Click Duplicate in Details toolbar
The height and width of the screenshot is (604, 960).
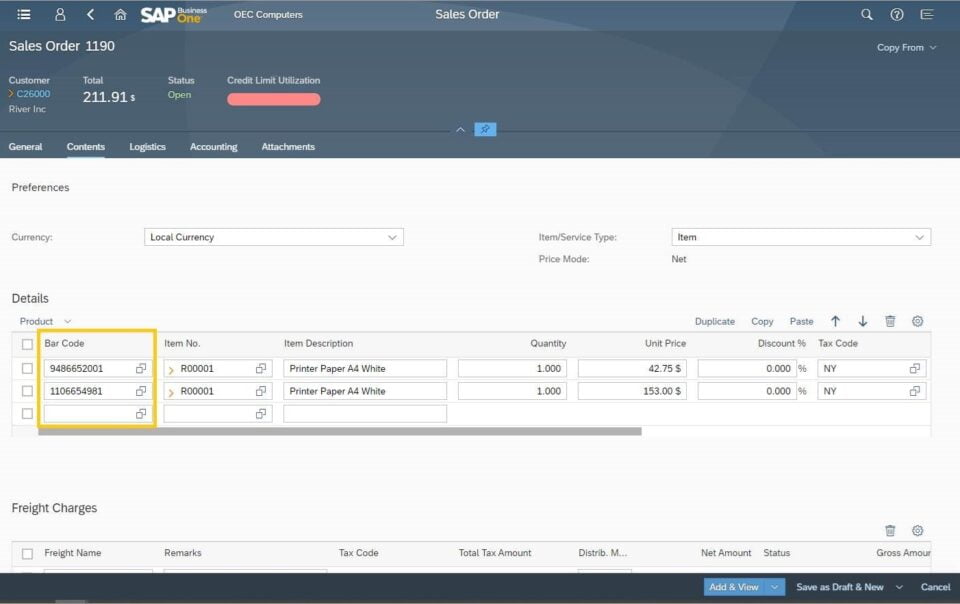714,321
